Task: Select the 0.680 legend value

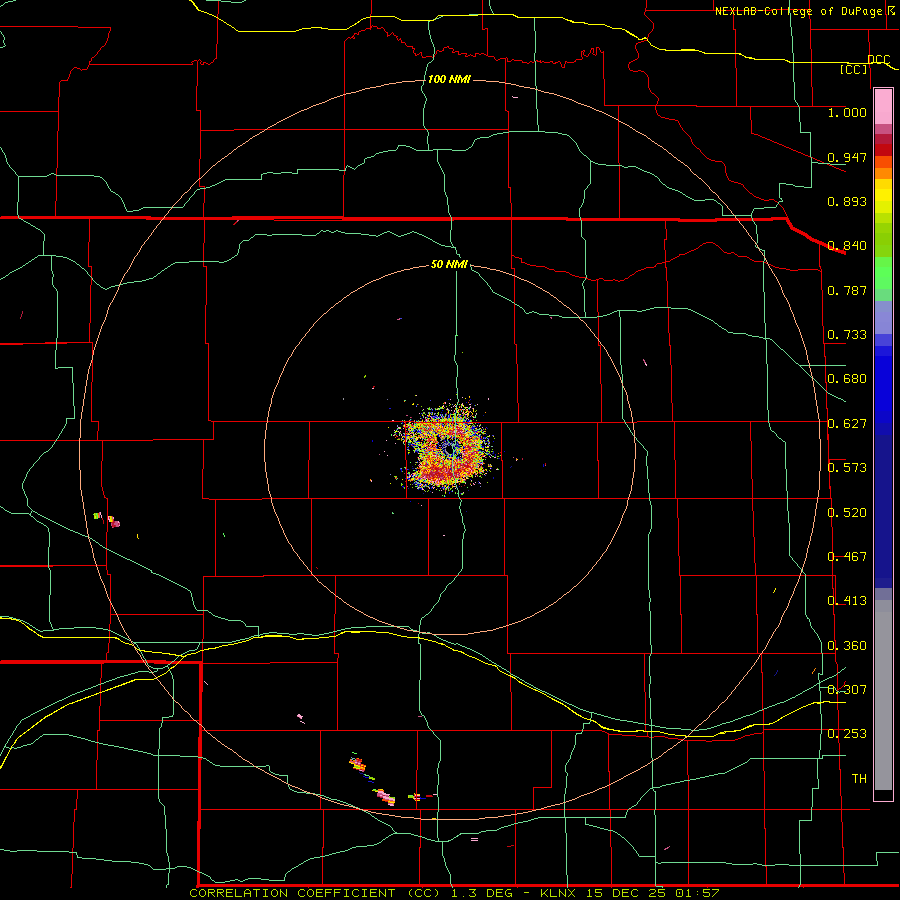Action: click(847, 379)
